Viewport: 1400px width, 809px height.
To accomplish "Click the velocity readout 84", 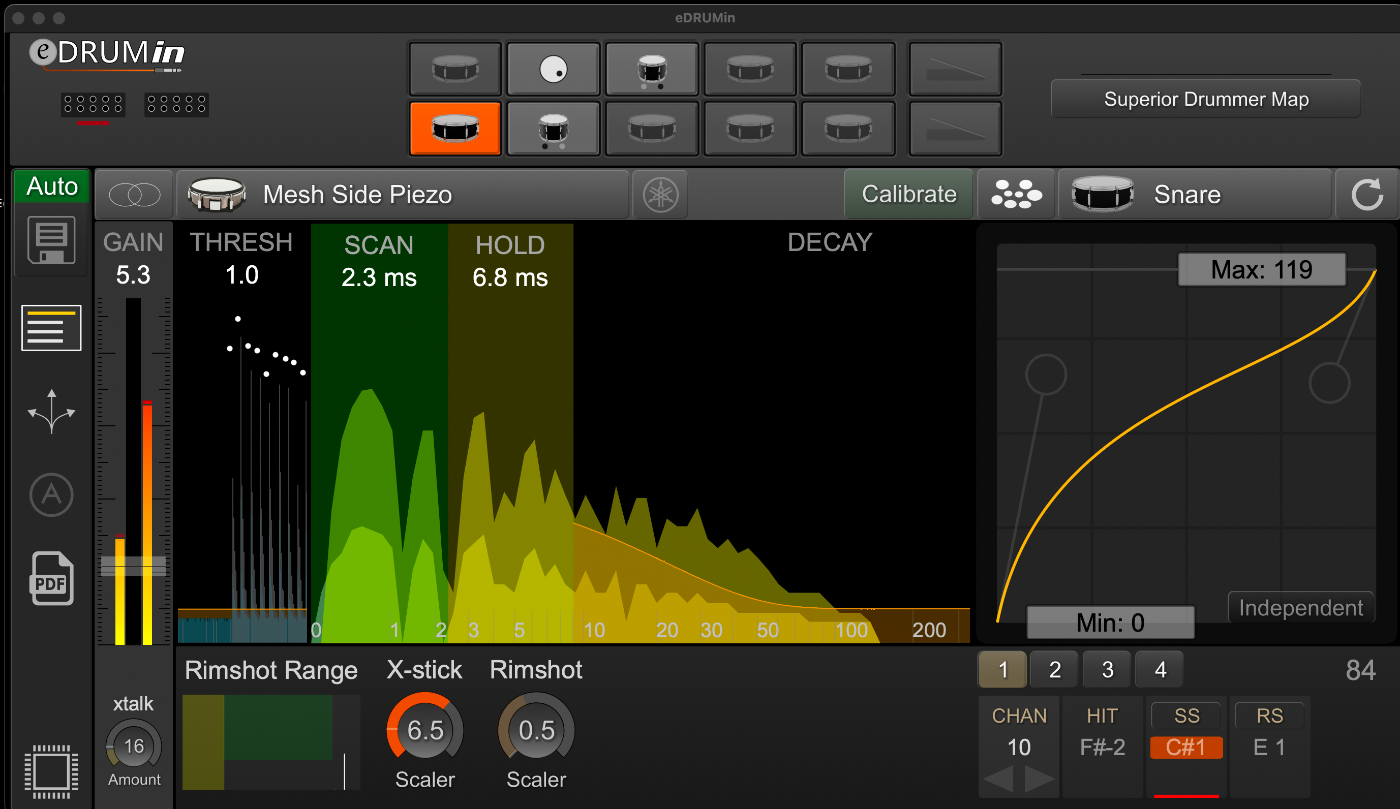I will point(1361,671).
